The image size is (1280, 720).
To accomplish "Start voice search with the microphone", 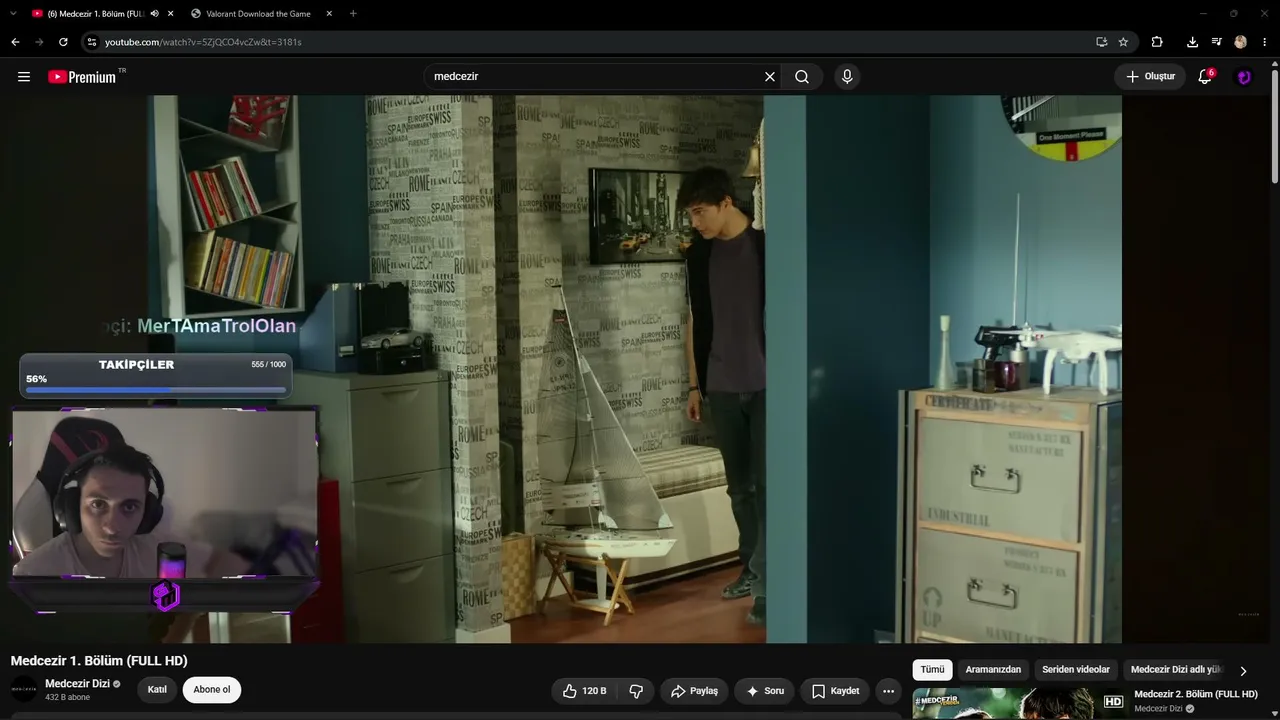I will [847, 77].
